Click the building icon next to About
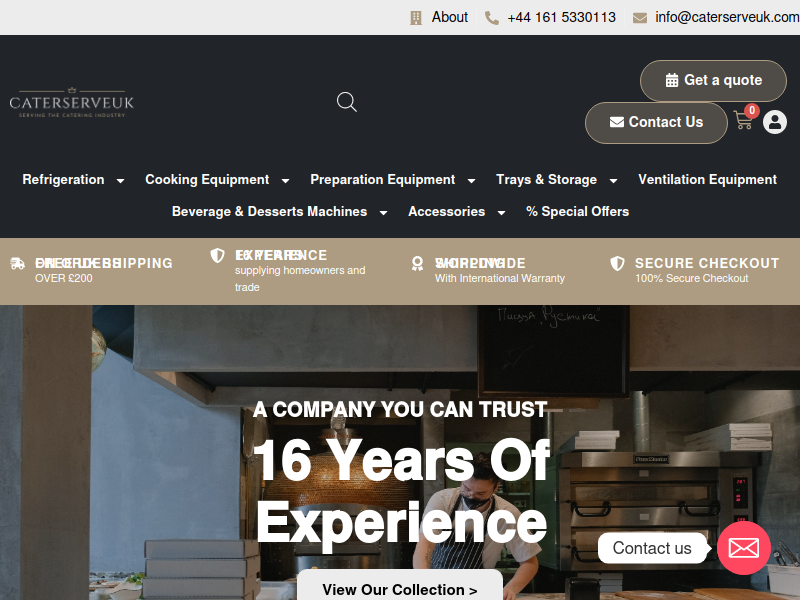Screen dimensions: 800x600 (416, 18)
